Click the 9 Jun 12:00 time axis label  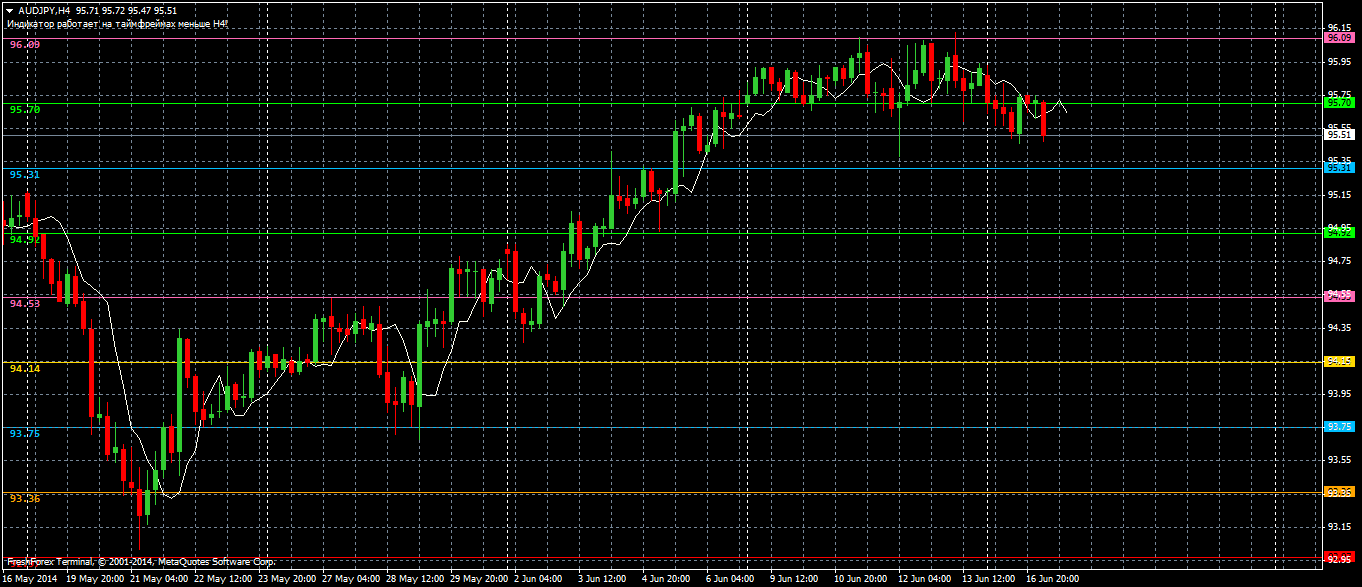[796, 579]
